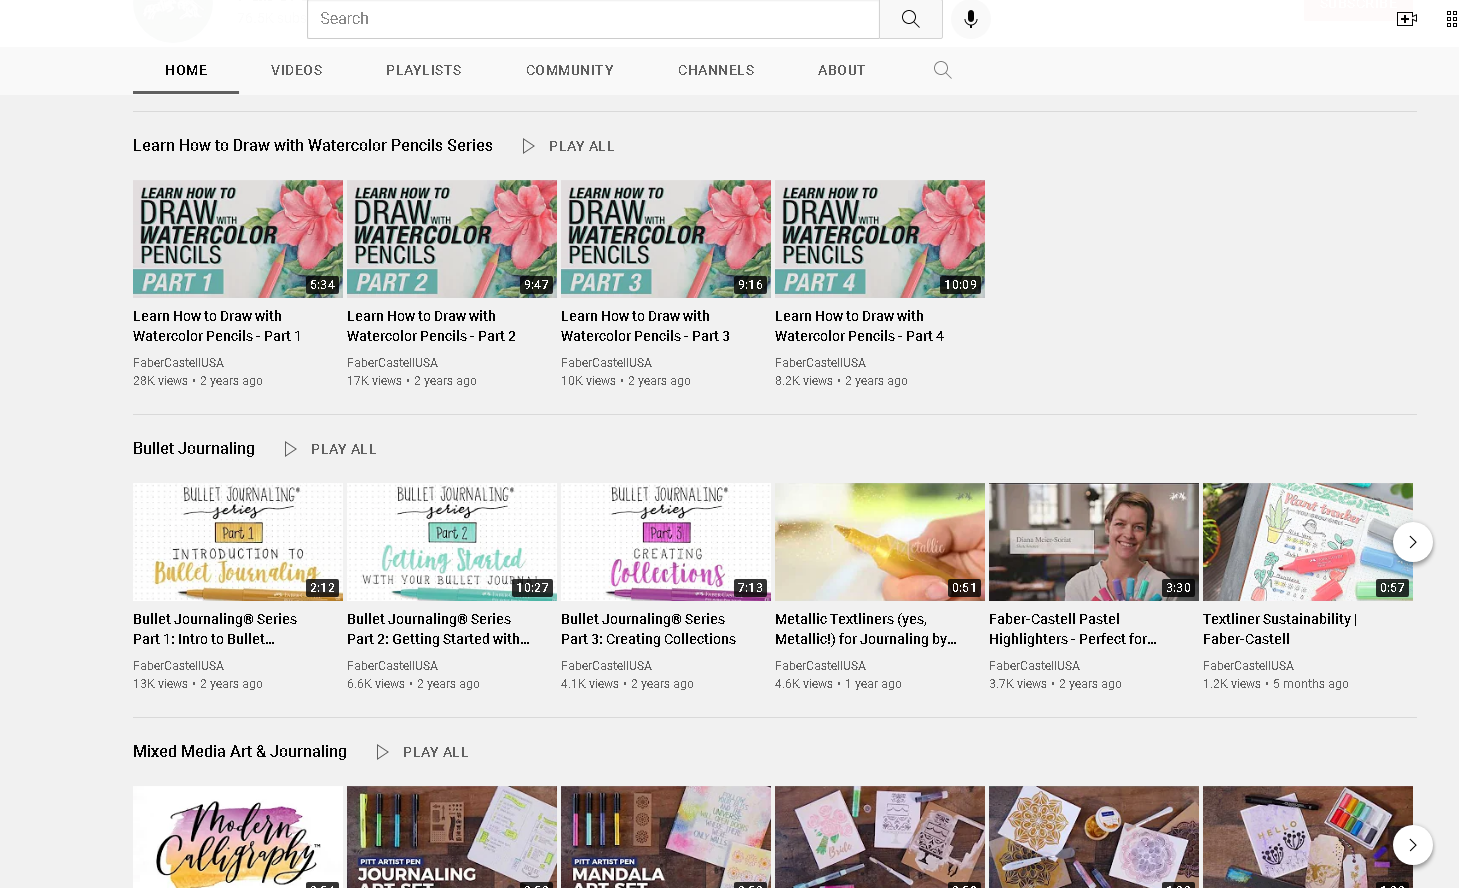Open Metallic Textliners video thumbnail
The width and height of the screenshot is (1459, 888).
(880, 542)
